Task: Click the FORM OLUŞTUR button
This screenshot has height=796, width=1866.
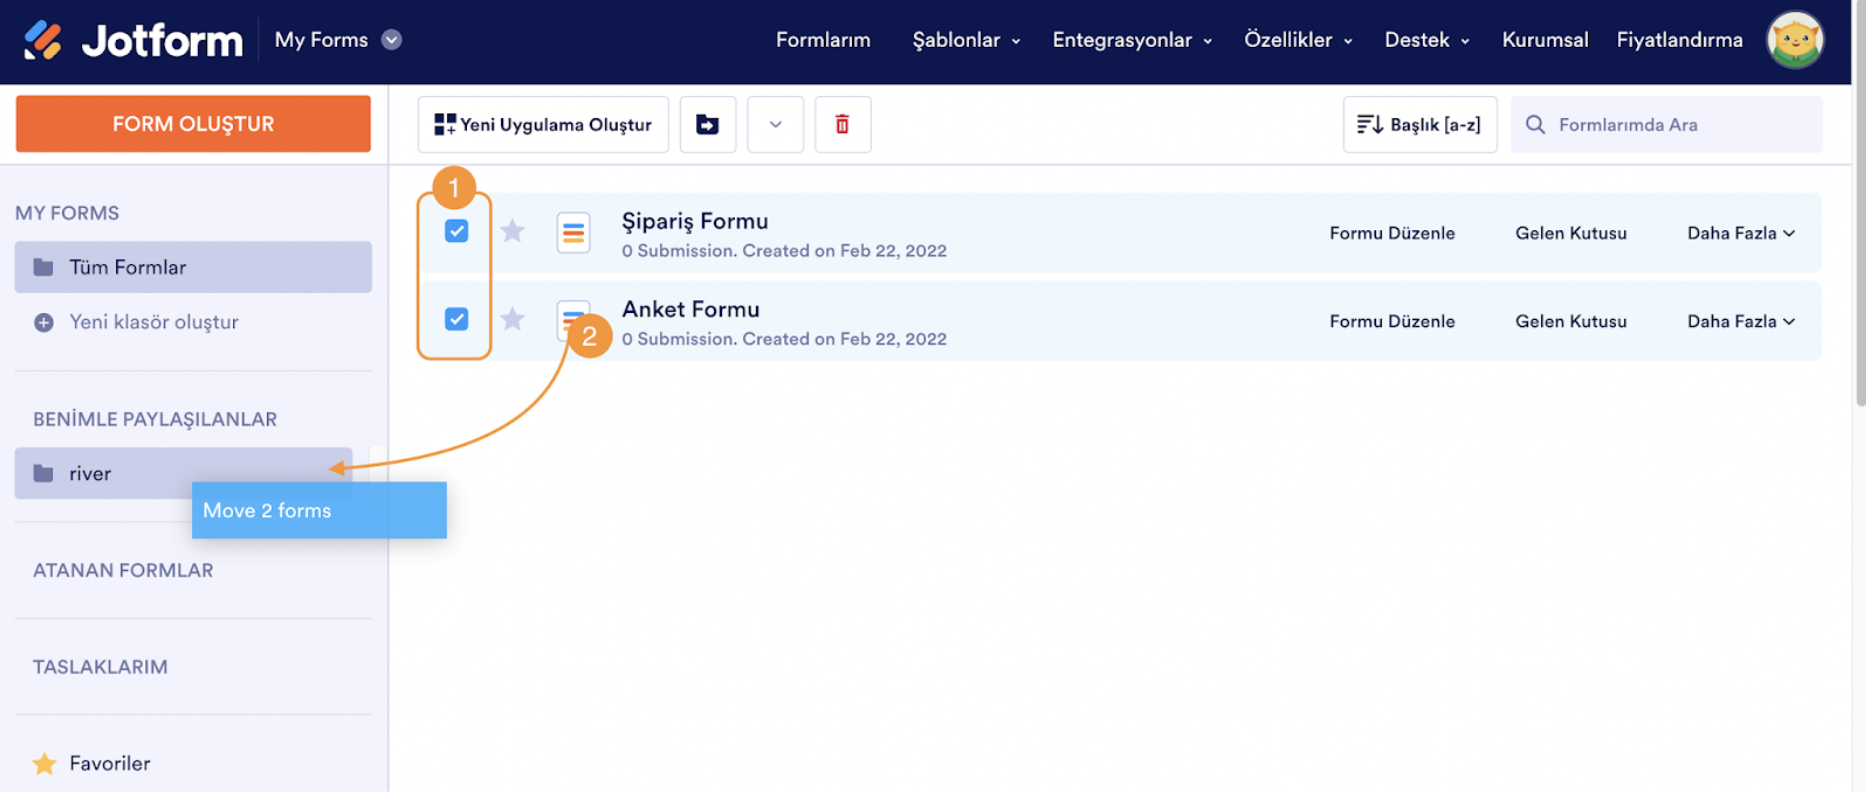Action: coord(193,124)
